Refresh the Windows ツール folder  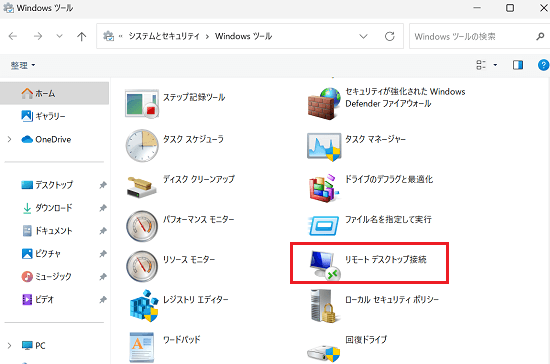(x=390, y=36)
